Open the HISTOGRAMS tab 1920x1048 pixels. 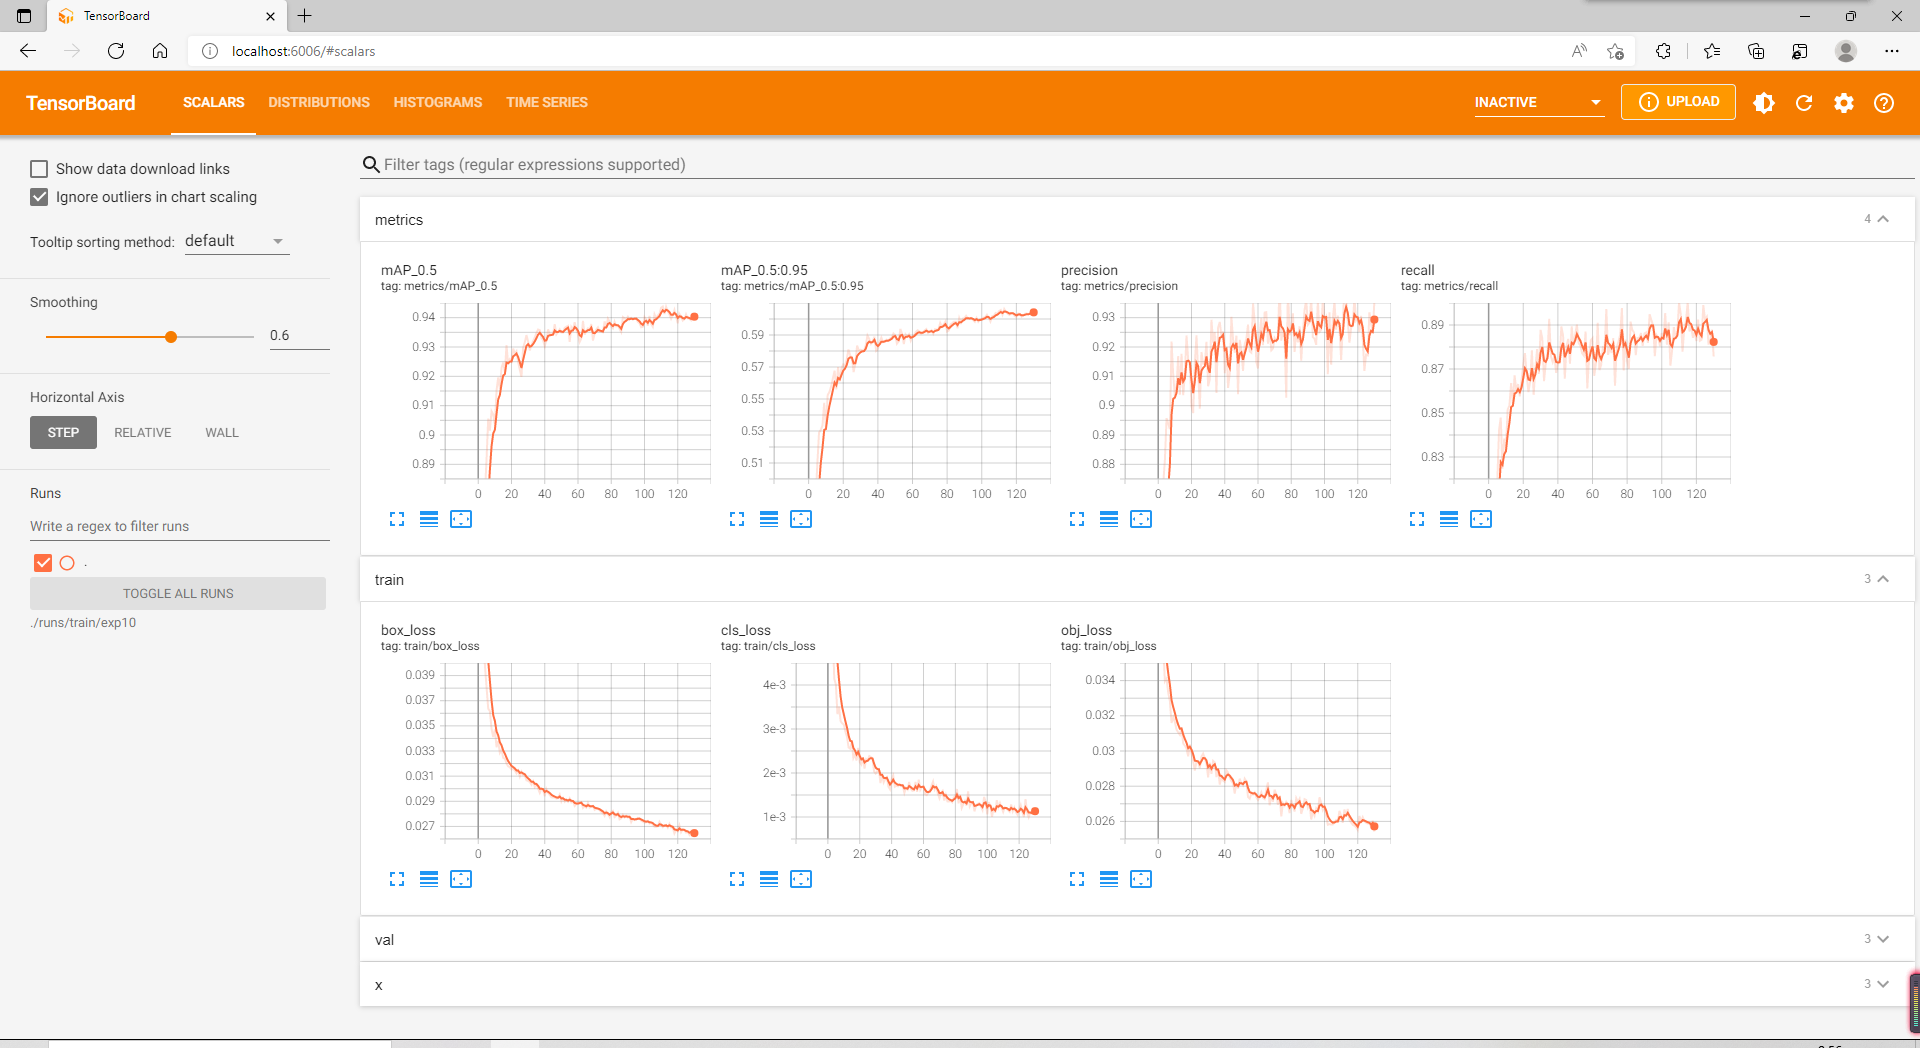click(438, 102)
